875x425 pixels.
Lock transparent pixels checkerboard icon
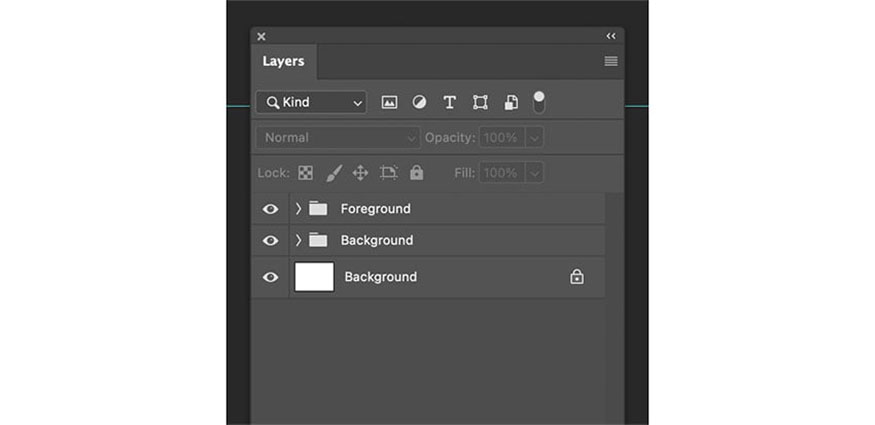pyautogui.click(x=305, y=173)
